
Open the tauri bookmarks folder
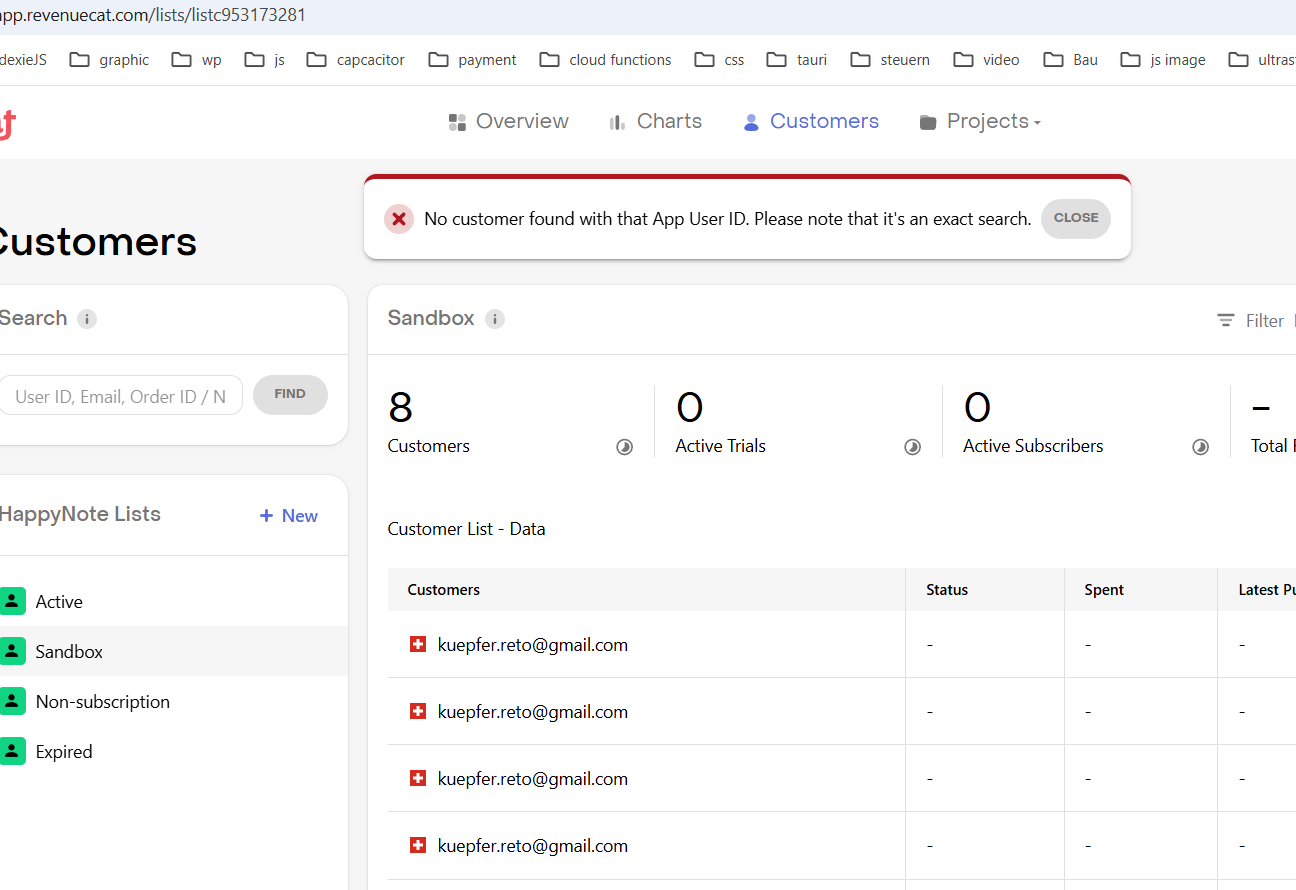click(x=798, y=60)
